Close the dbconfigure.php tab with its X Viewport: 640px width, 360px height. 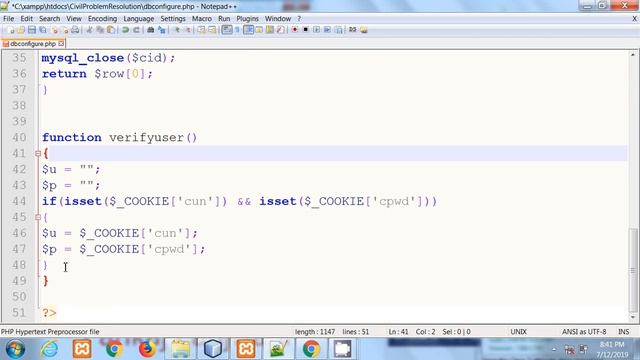[61, 43]
